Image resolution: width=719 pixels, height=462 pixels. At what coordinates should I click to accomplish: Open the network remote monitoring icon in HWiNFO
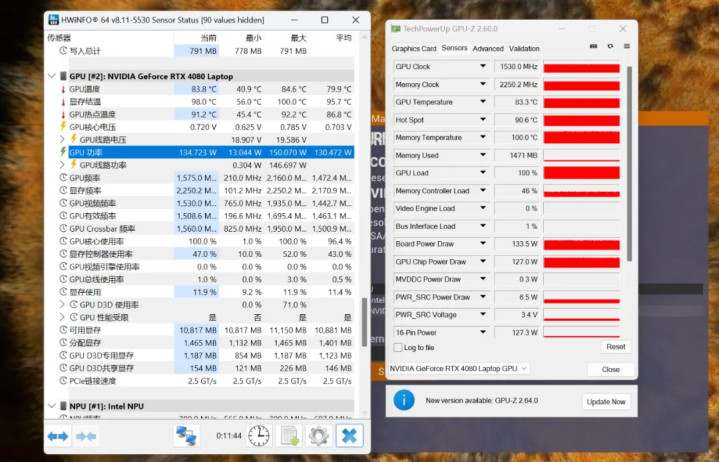pos(187,436)
